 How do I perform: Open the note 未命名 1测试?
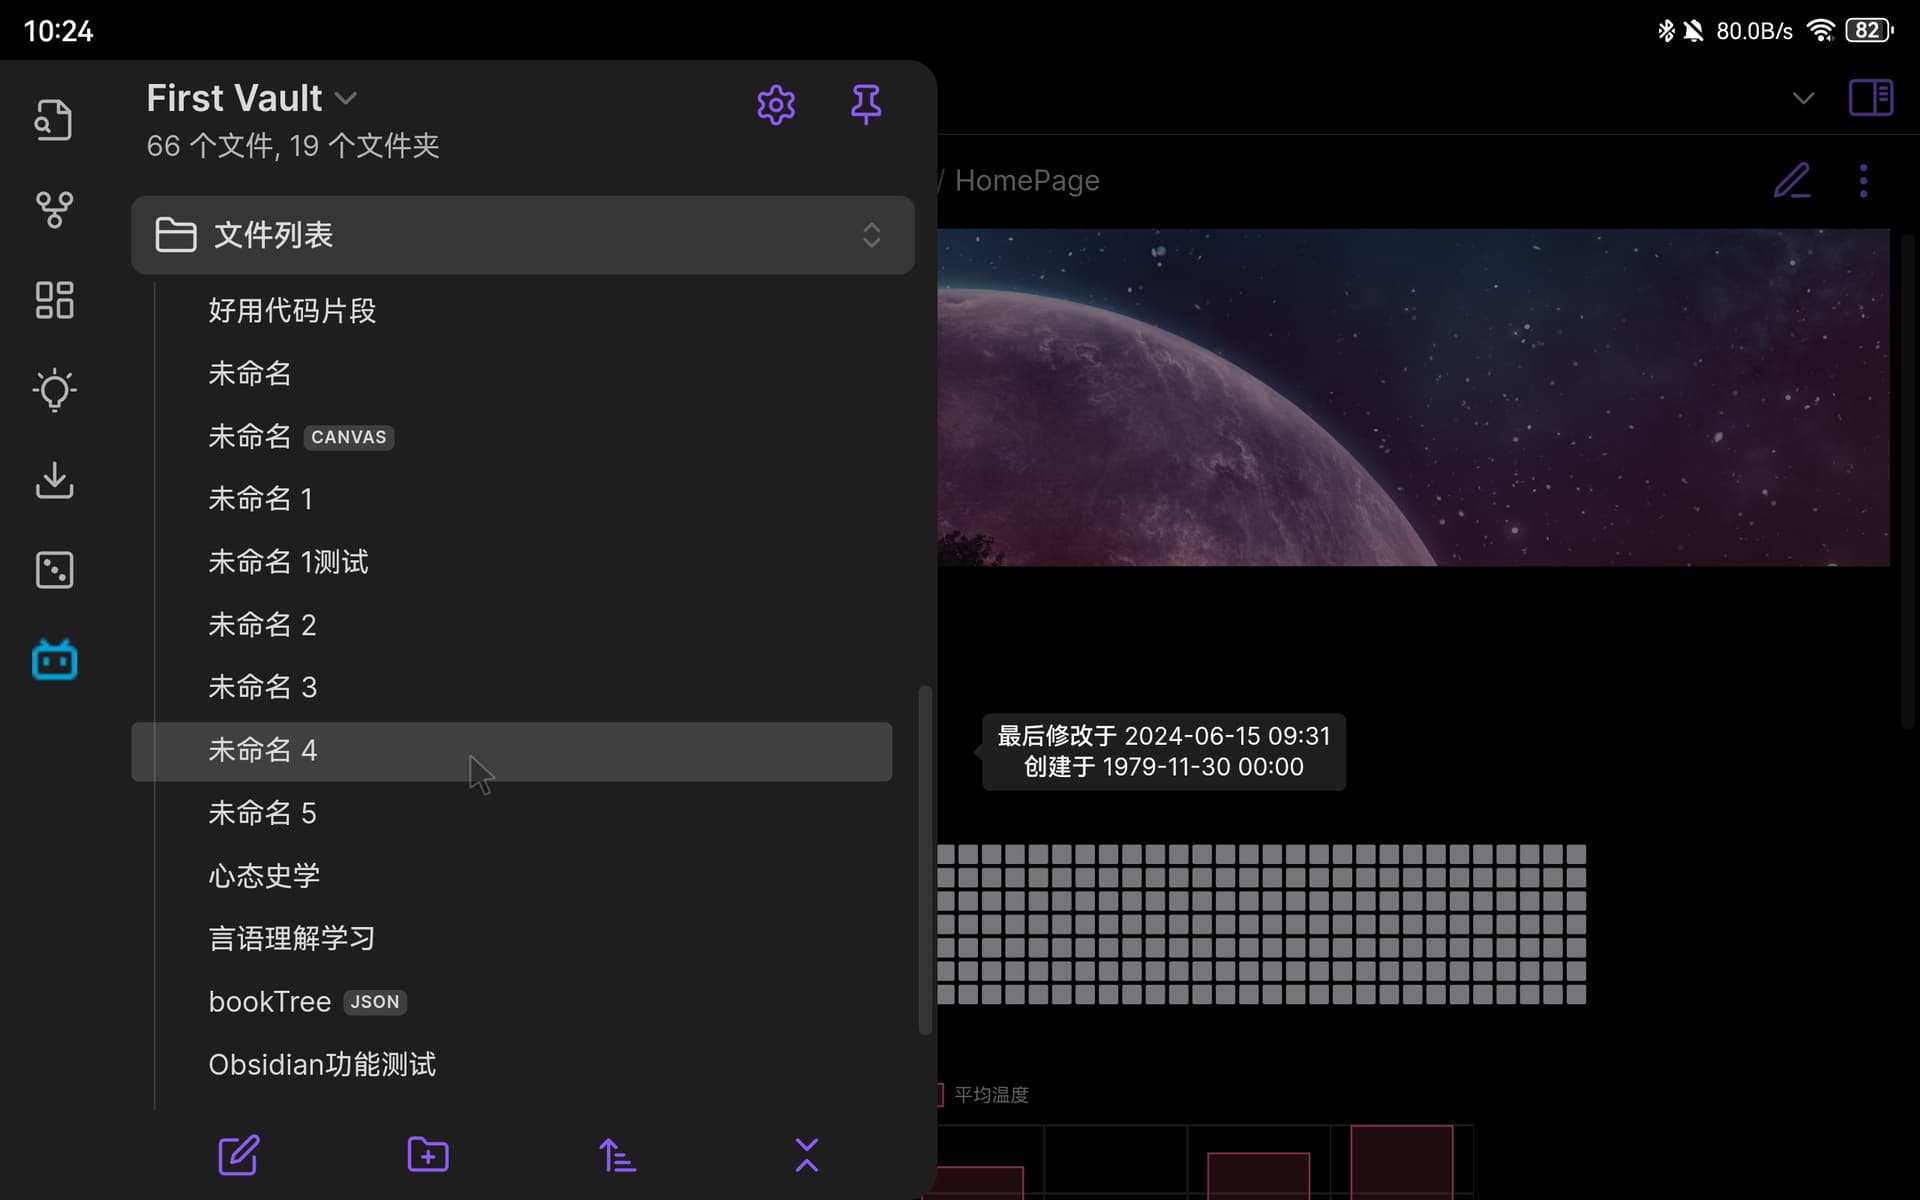click(x=511, y=562)
